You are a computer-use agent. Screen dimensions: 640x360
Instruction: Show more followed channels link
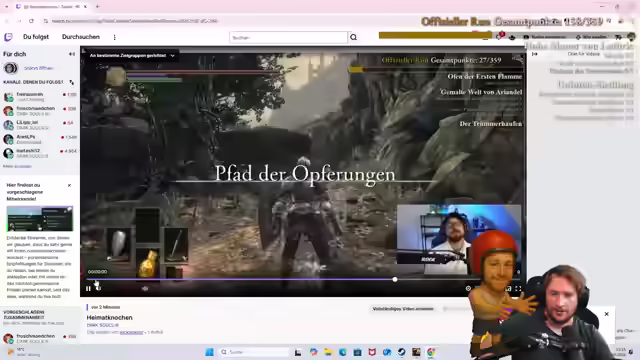click(x=17, y=167)
